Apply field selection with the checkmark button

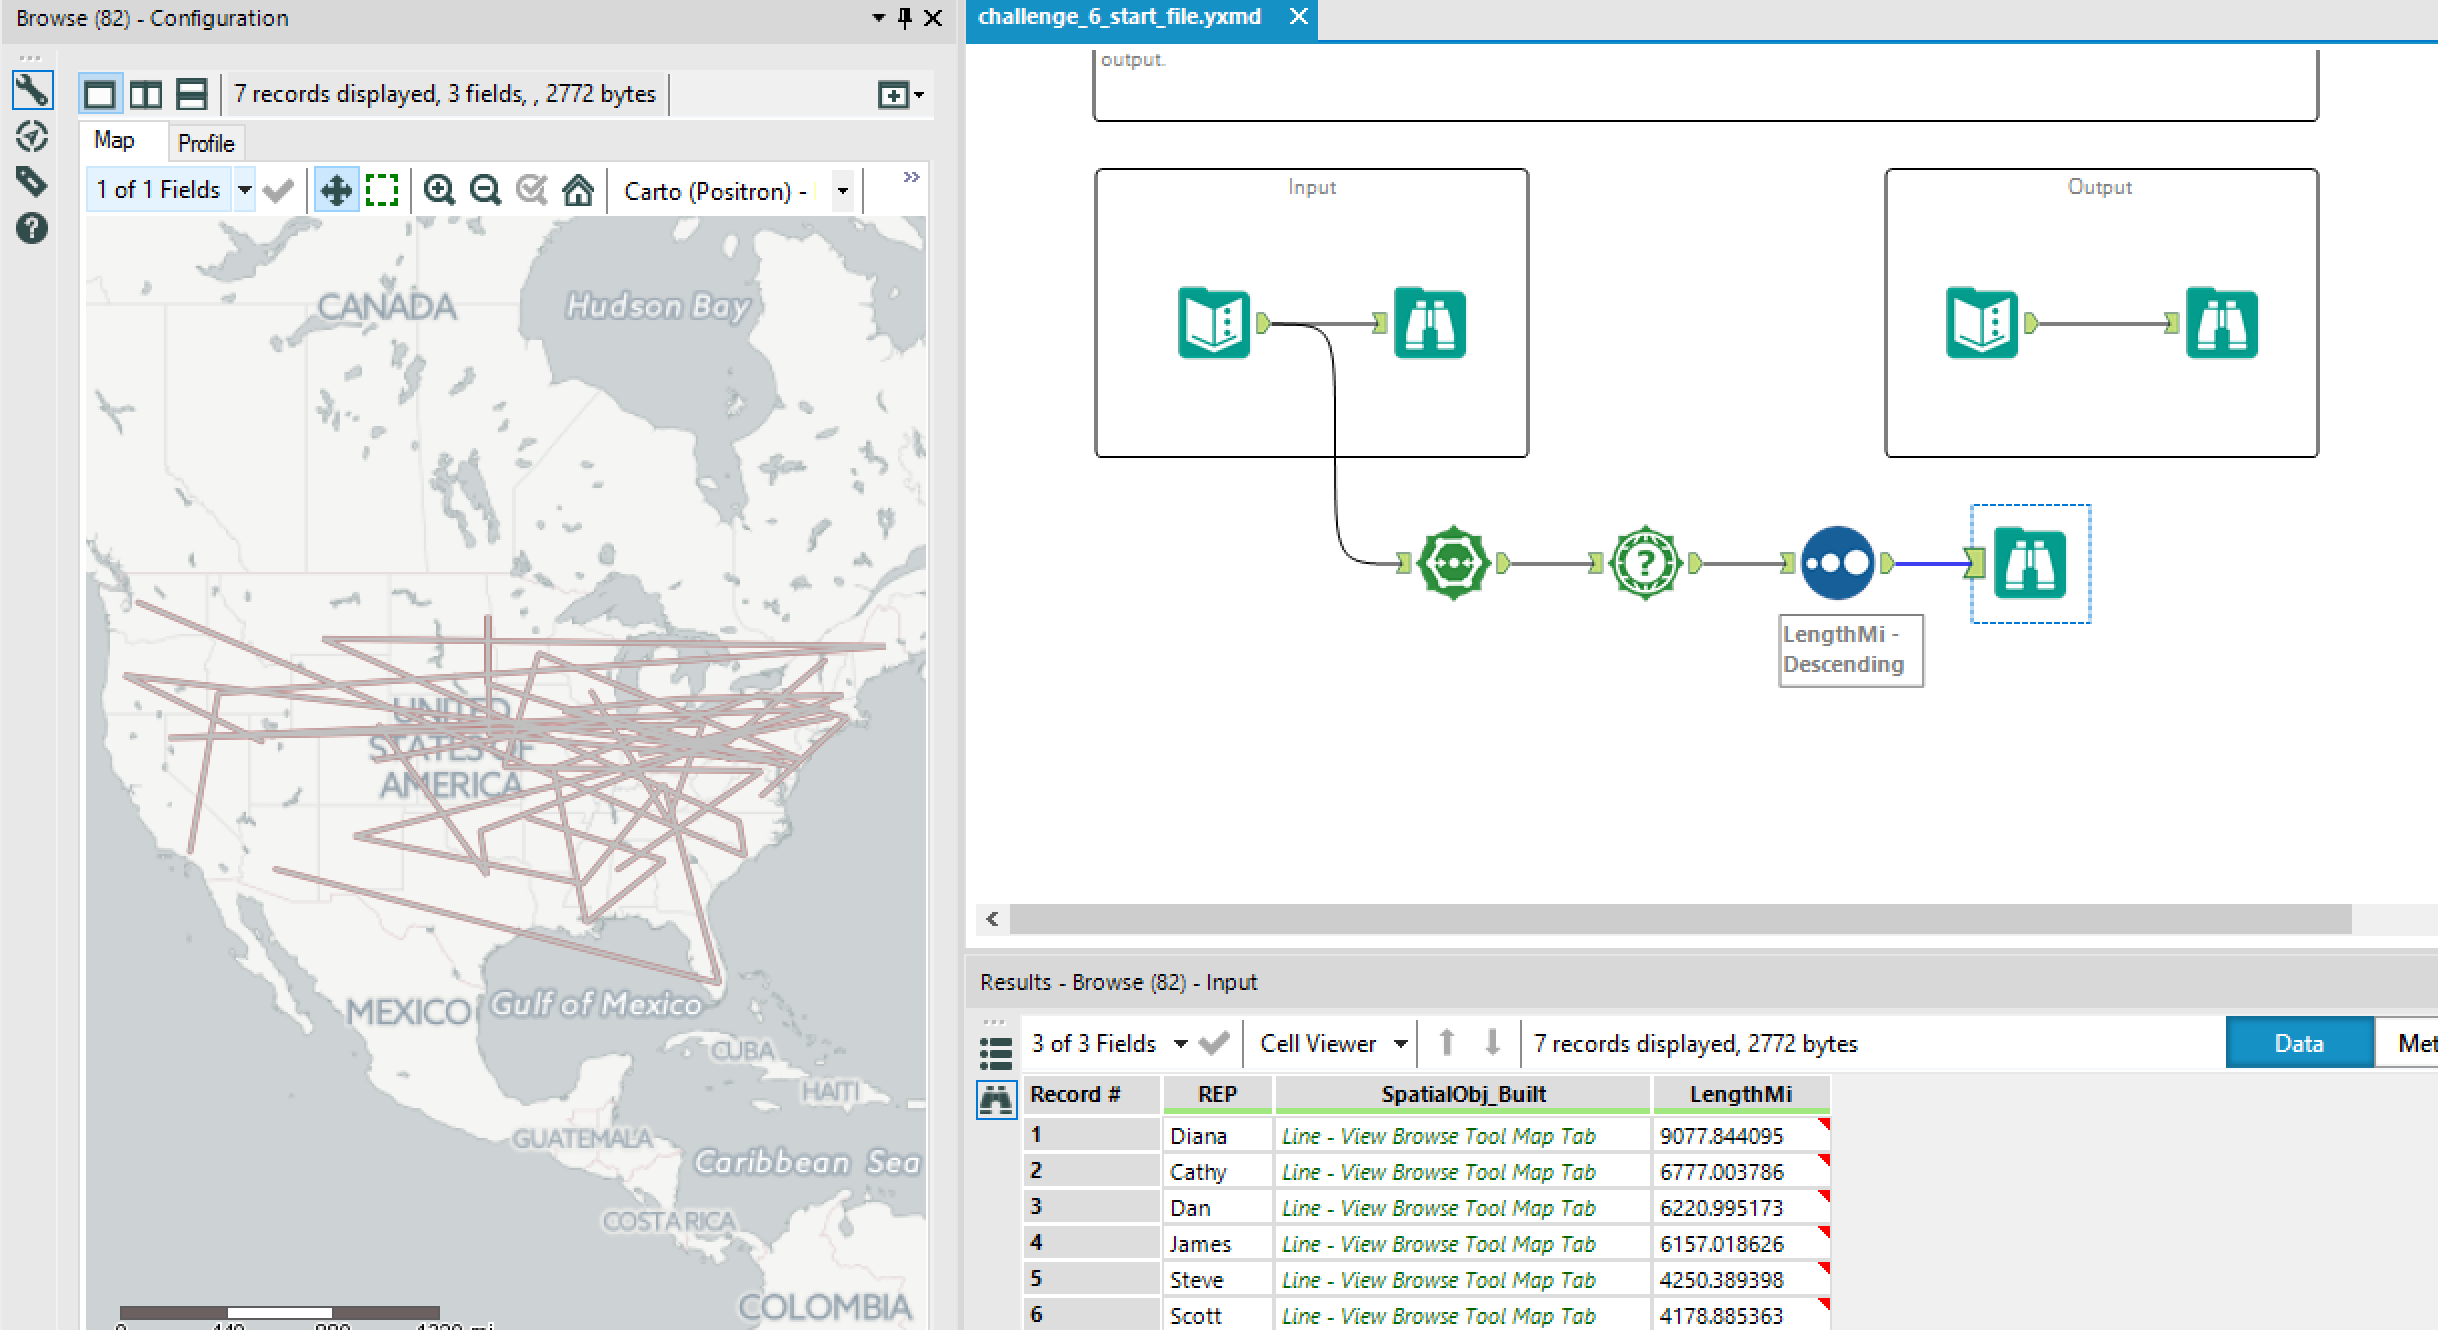point(279,189)
